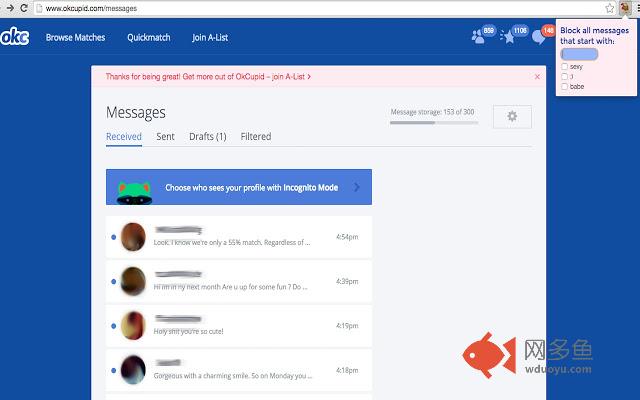Open likes star icon with 1106 badge
Screen dimensions: 640x400
[x=508, y=37]
